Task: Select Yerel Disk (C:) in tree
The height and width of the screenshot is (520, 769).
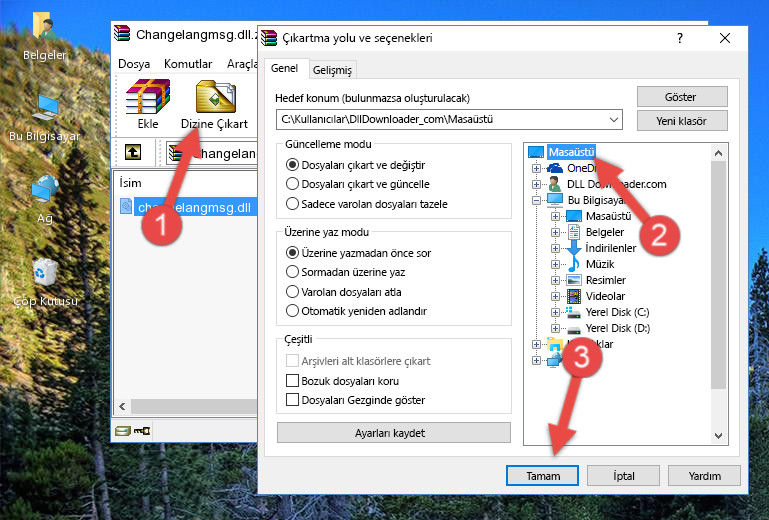Action: tap(617, 312)
